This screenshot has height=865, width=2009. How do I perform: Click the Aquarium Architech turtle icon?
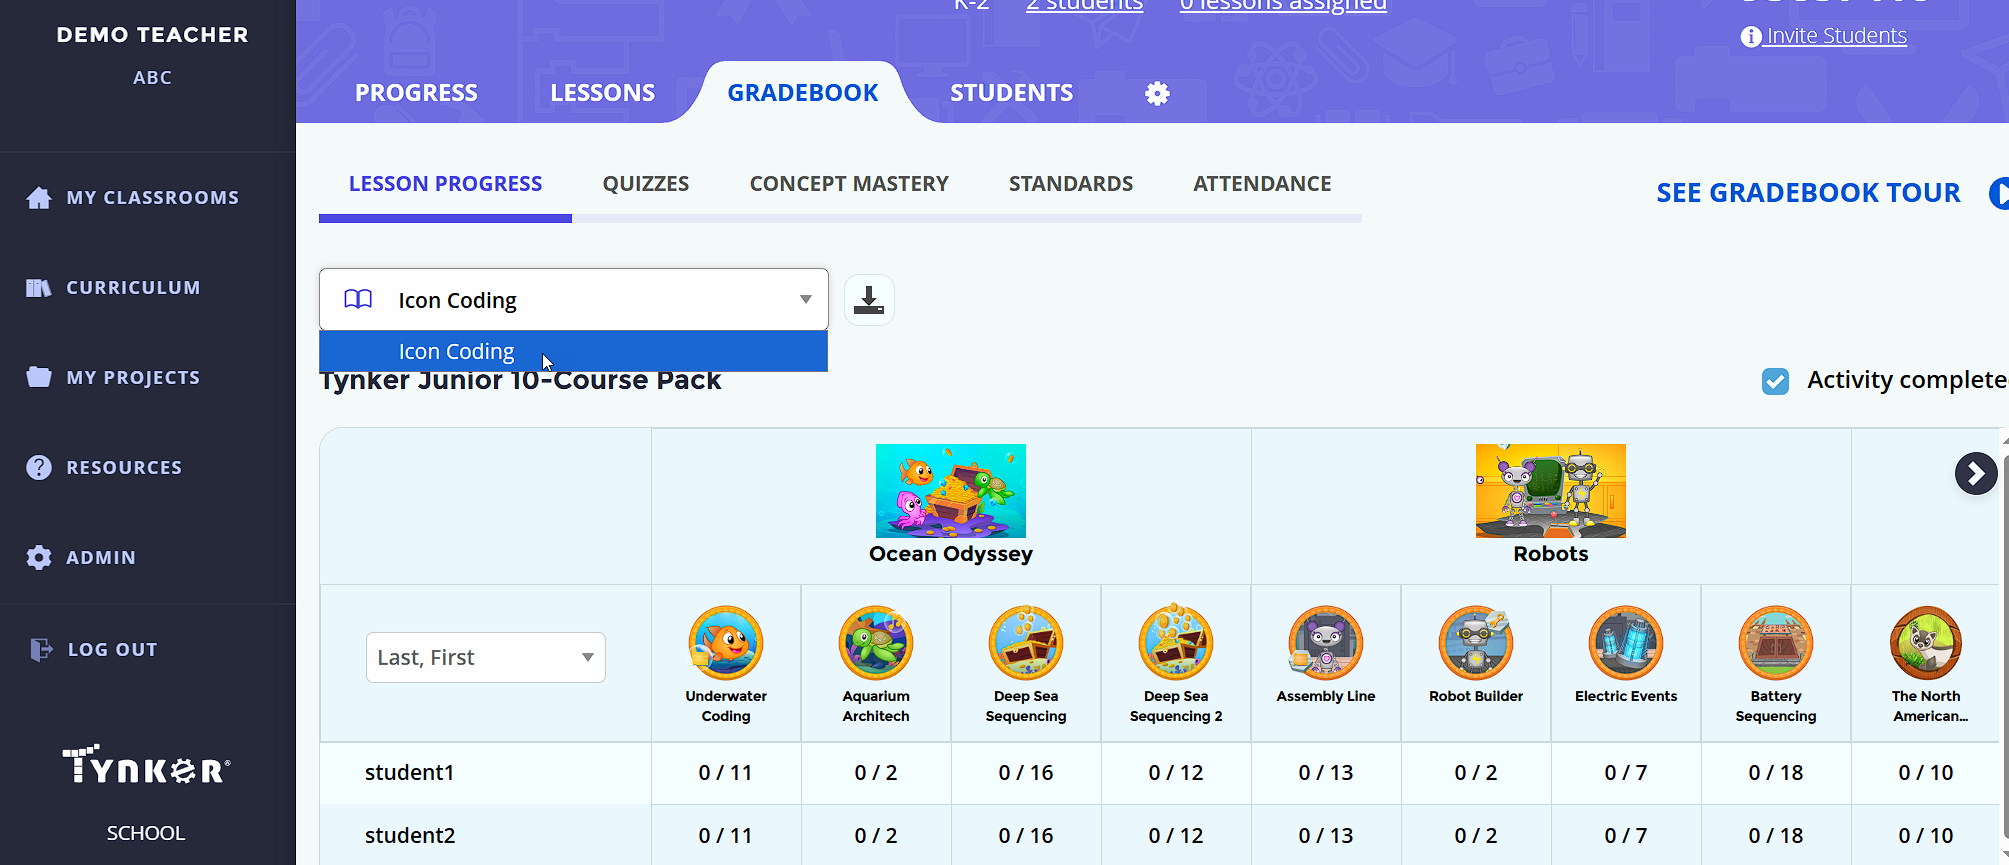click(x=876, y=643)
